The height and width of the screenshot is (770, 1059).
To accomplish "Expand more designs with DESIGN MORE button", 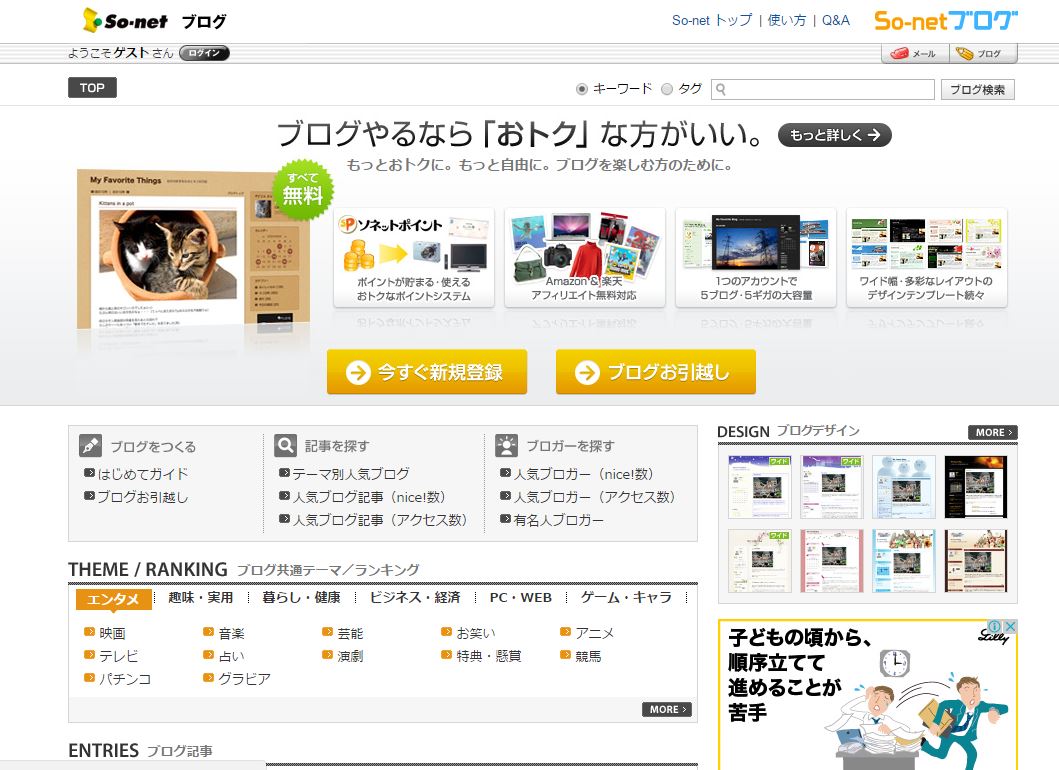I will point(992,432).
